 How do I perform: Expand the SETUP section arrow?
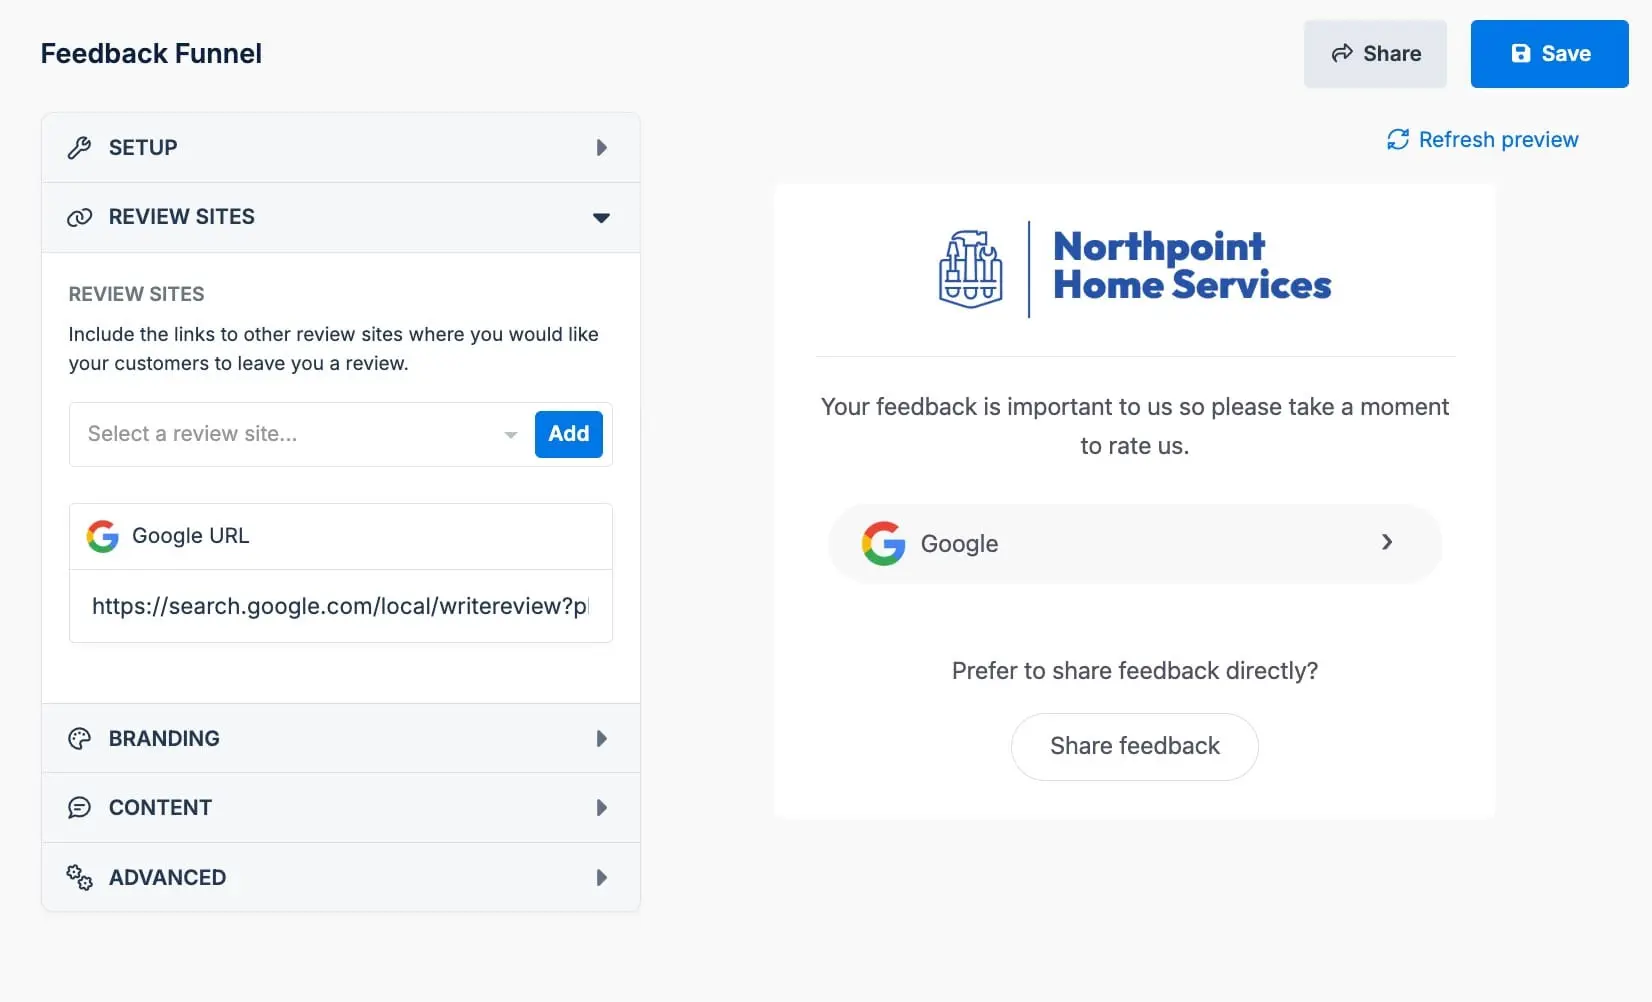coord(602,148)
